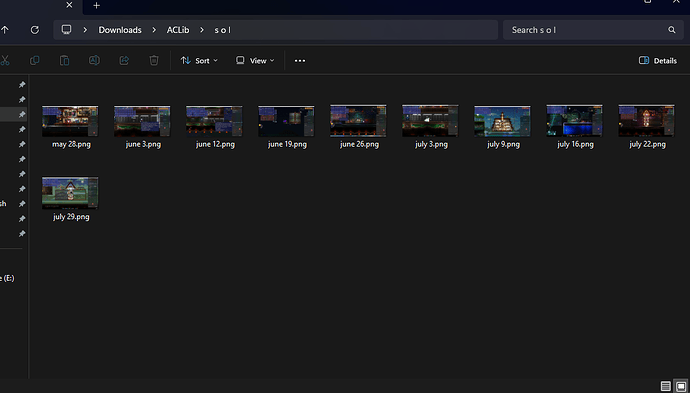Screen dimensions: 690x393
Task: Click the Cut scissors icon
Action: click(4, 60)
